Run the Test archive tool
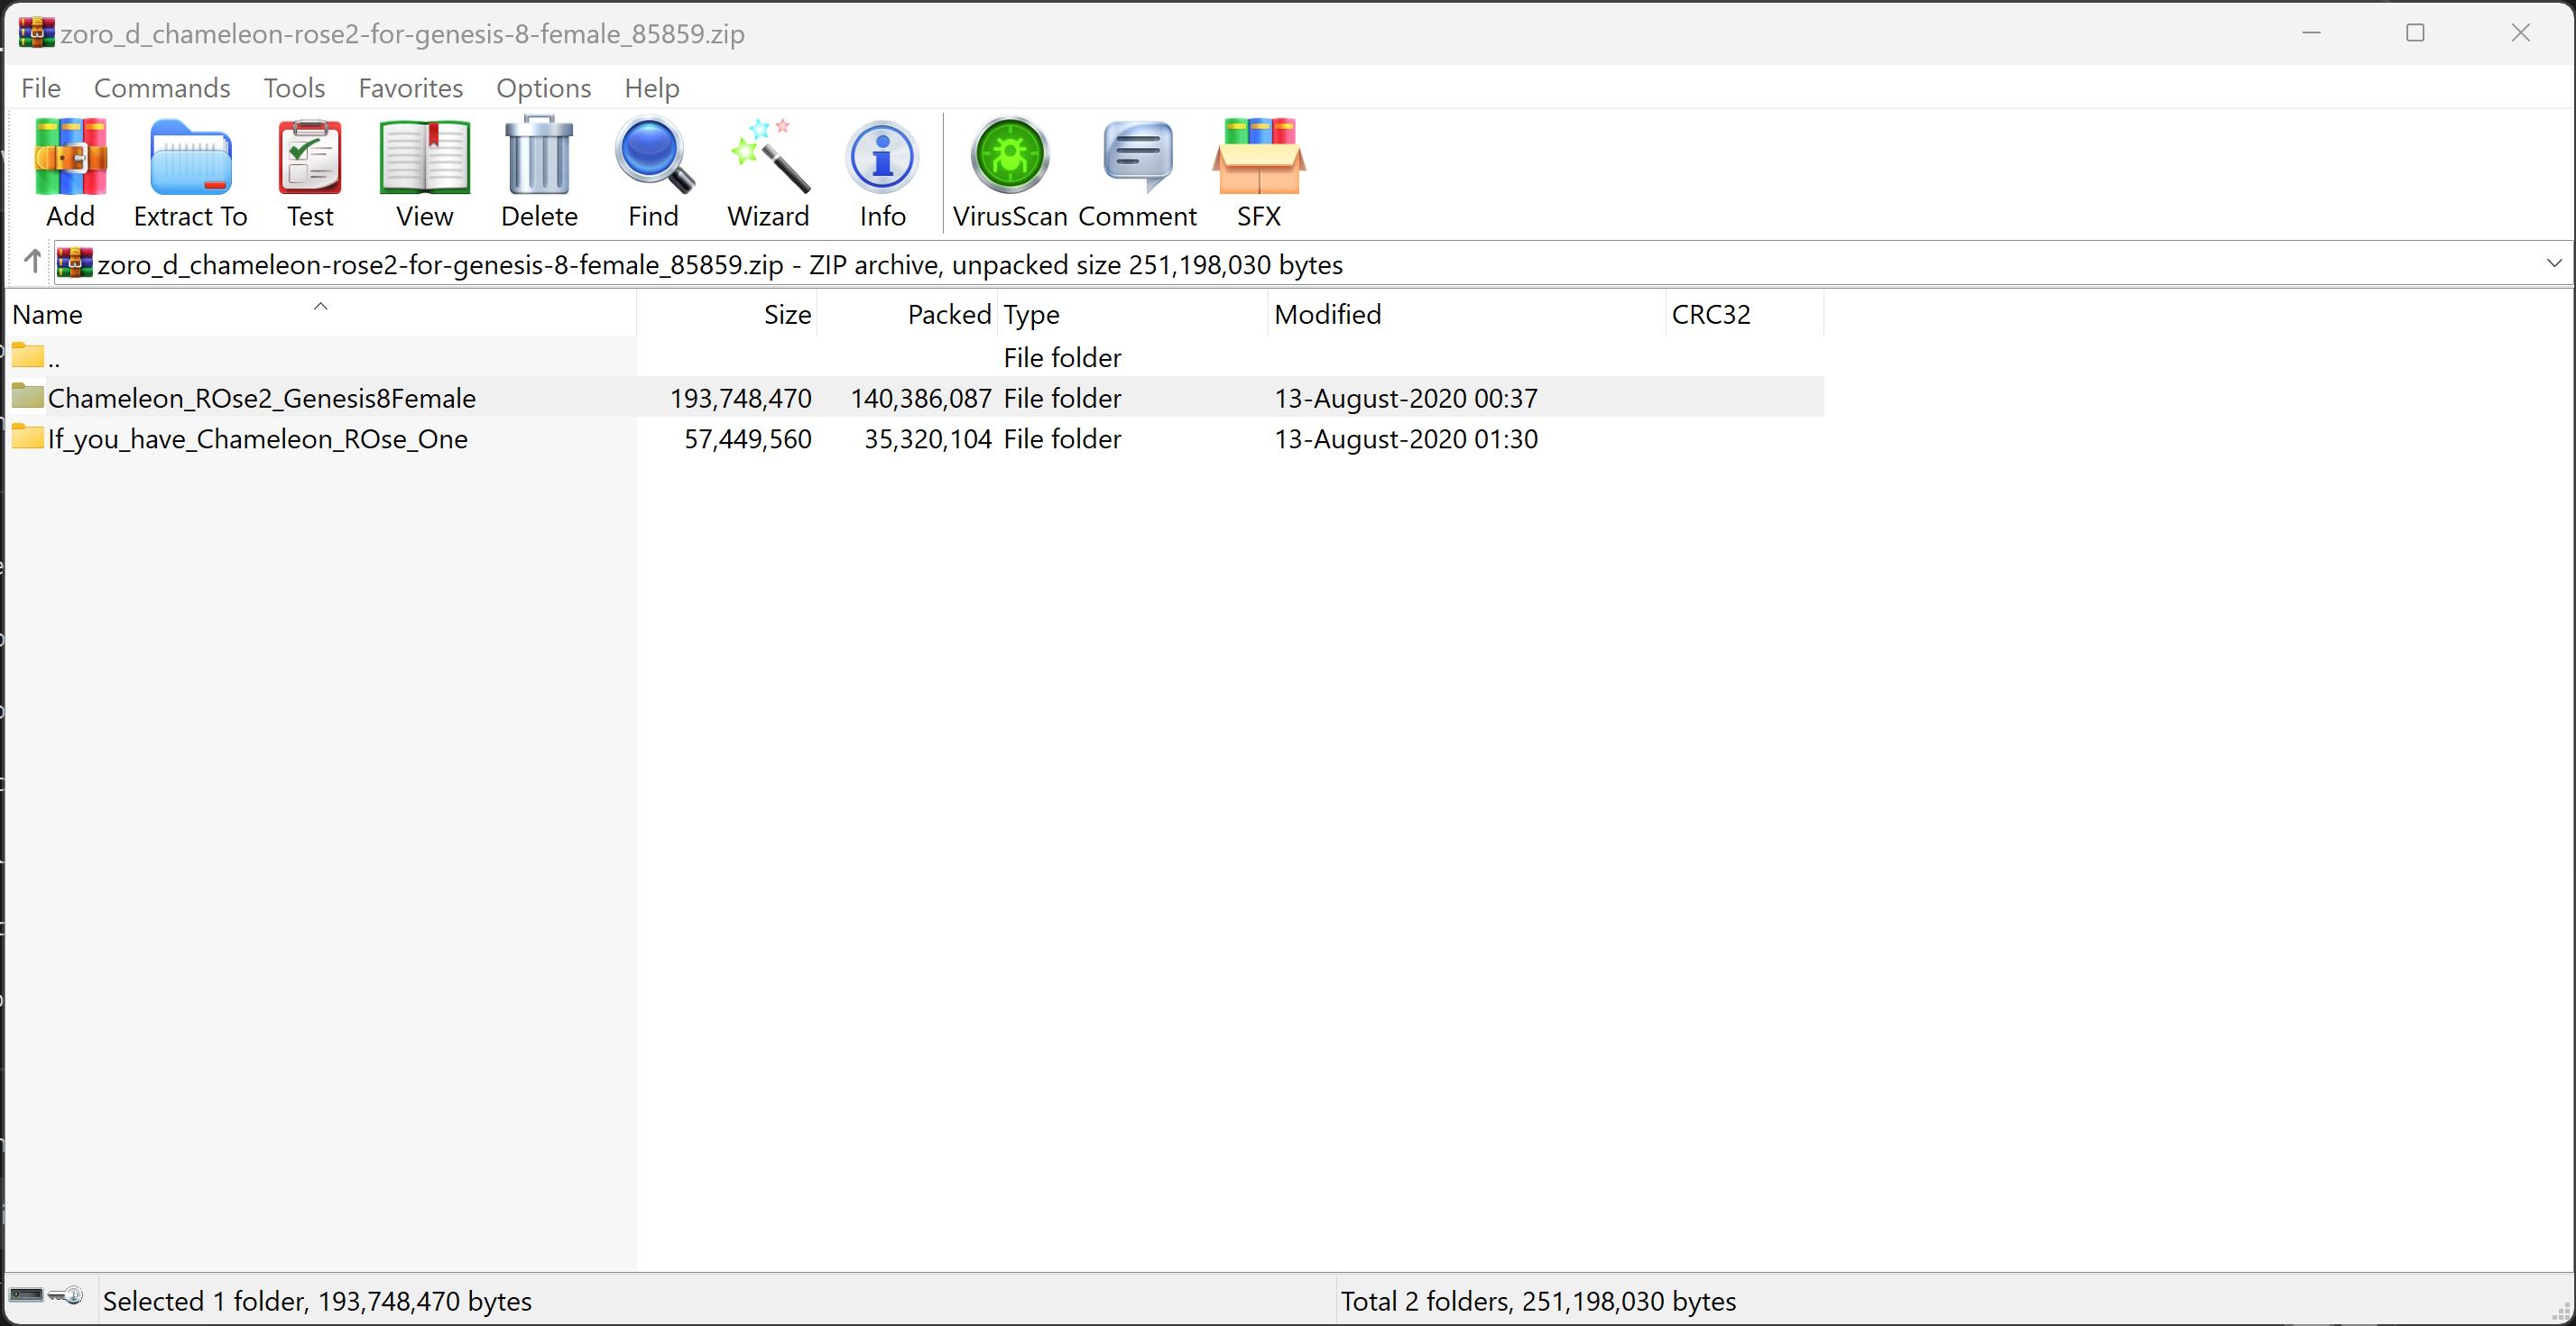The width and height of the screenshot is (2576, 1326). coord(310,172)
